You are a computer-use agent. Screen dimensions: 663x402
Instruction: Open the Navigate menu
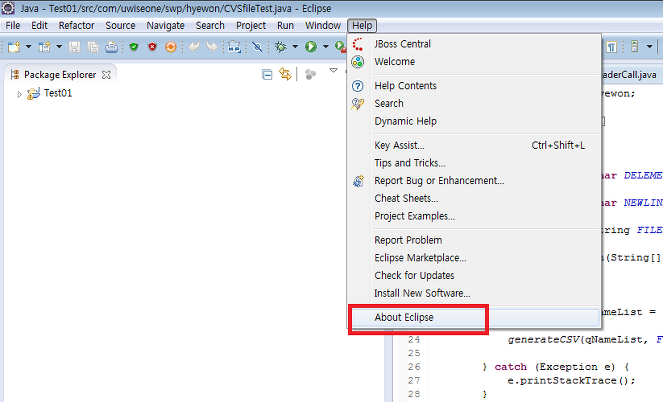[165, 25]
